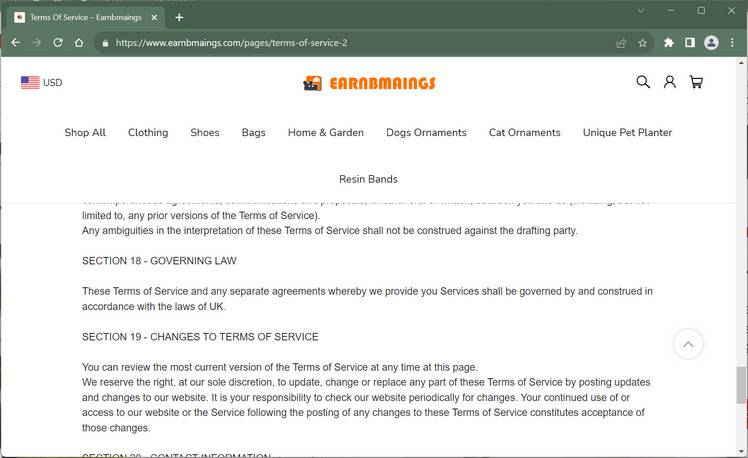Click the scrollbar down arrow
This screenshot has width=748, height=458.
click(741, 451)
